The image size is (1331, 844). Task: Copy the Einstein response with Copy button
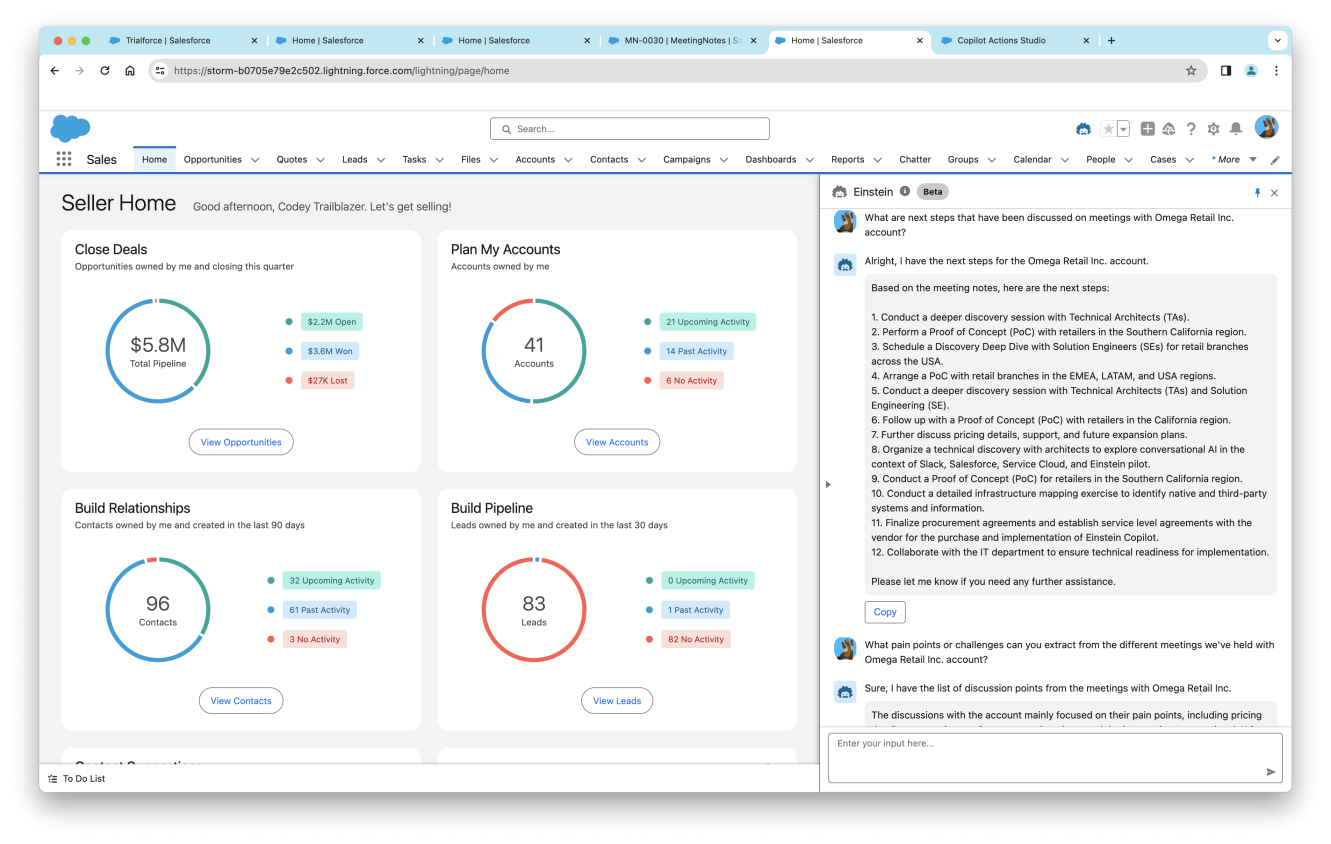click(884, 612)
